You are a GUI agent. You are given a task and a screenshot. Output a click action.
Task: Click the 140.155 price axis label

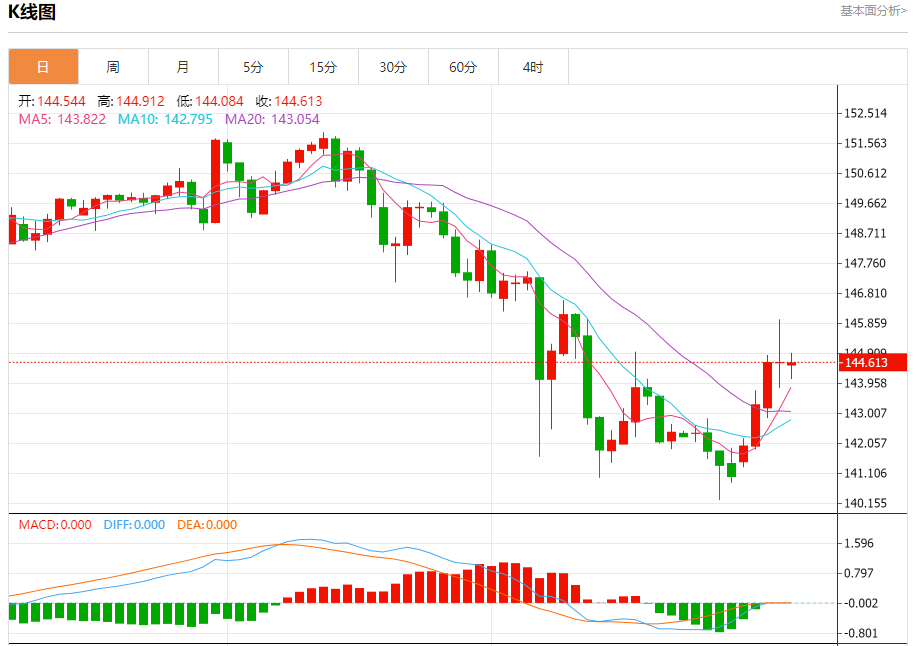pyautogui.click(x=866, y=503)
